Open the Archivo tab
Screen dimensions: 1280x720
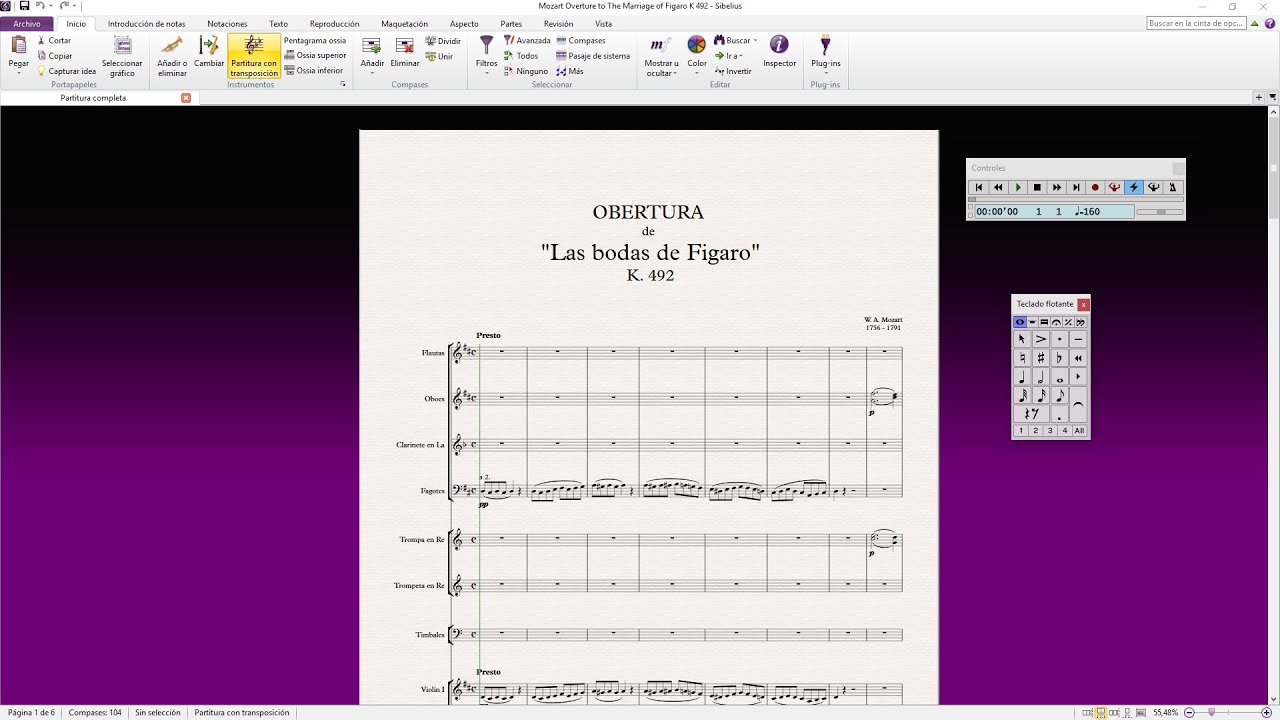[x=27, y=23]
